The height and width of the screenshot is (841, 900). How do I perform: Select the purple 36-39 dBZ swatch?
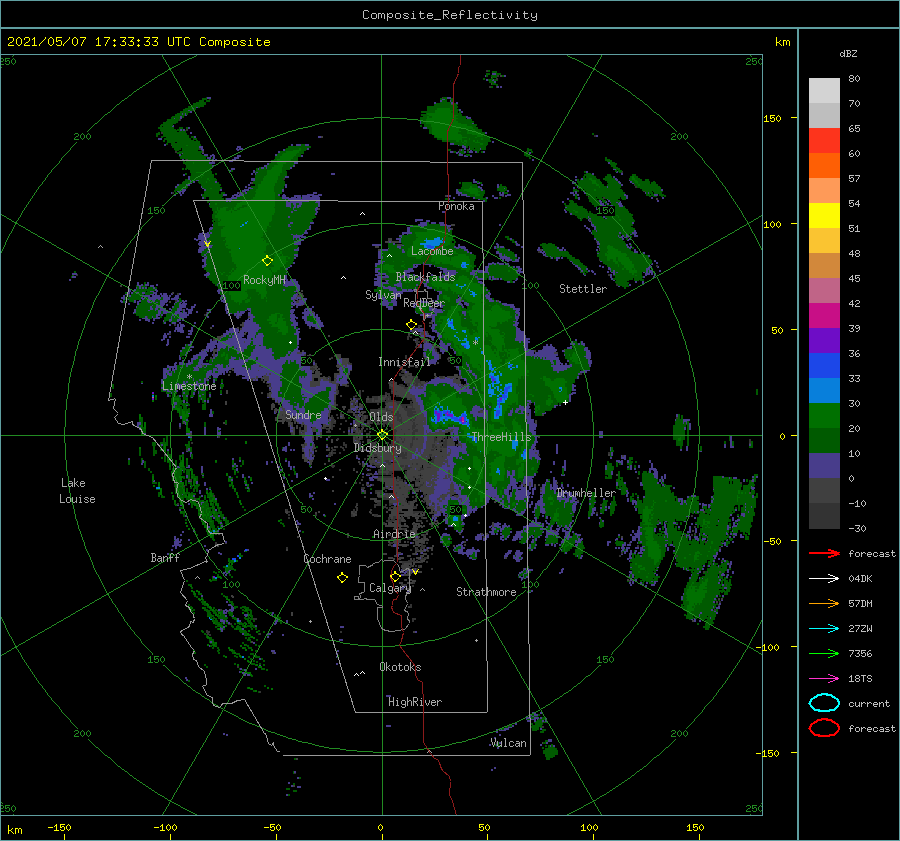(x=824, y=340)
